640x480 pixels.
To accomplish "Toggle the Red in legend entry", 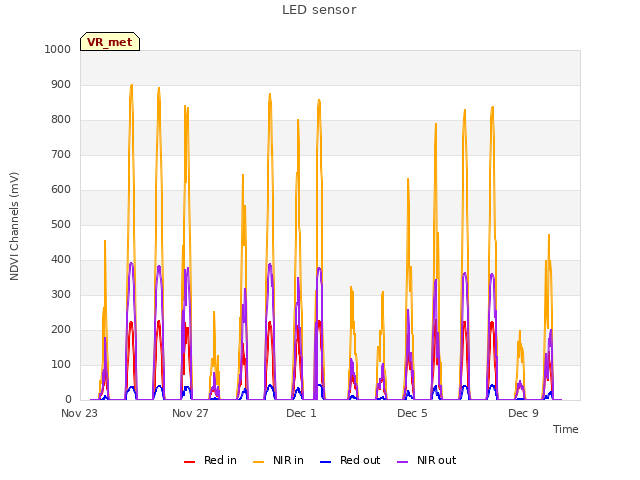I will tap(210, 460).
